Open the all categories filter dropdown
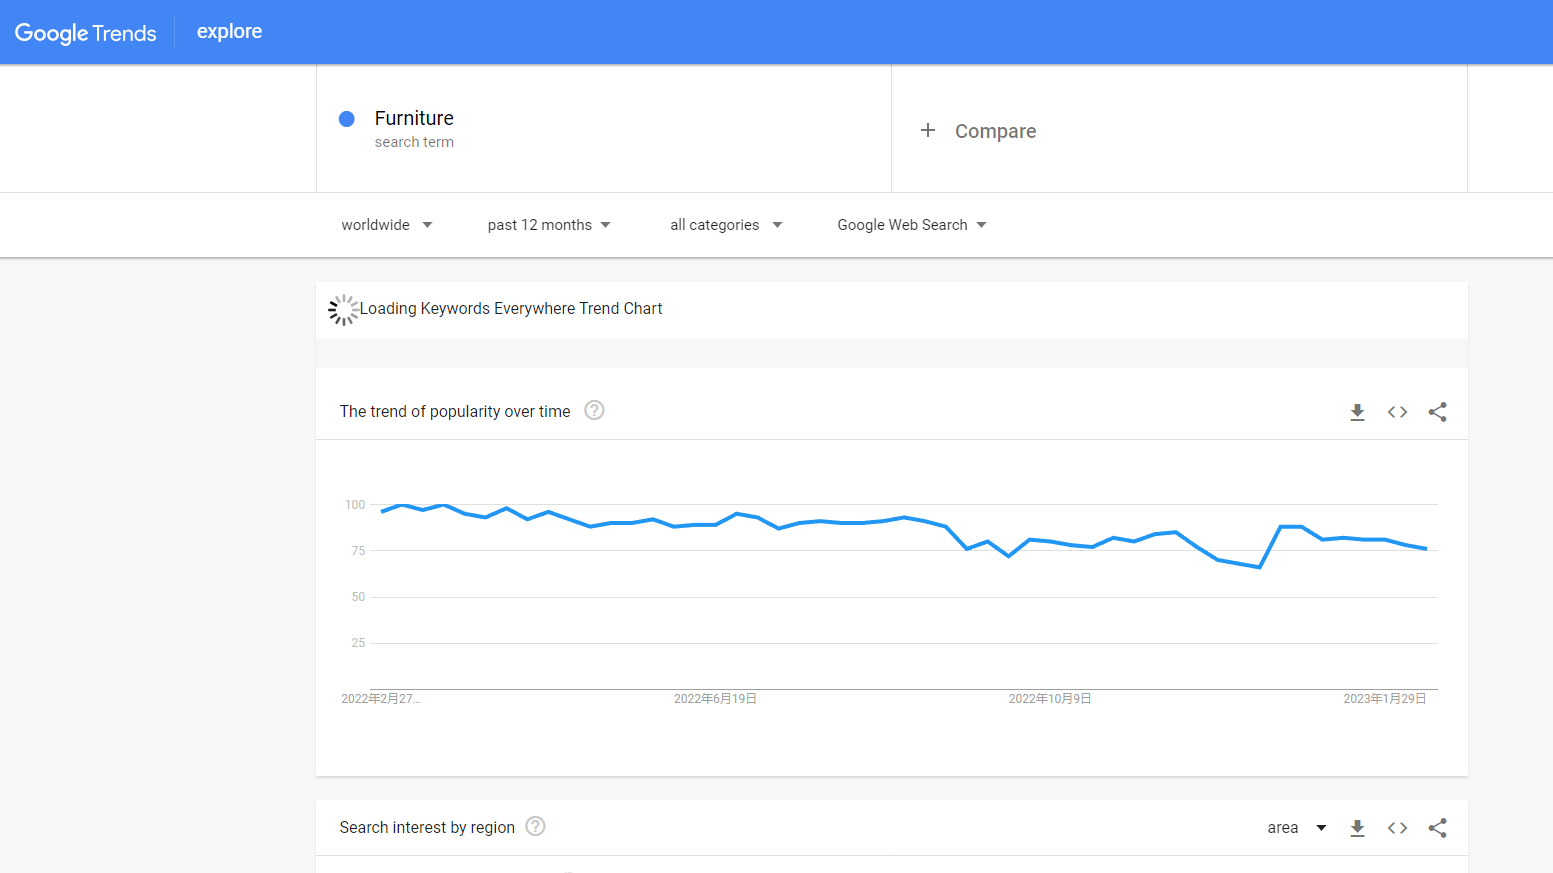This screenshot has height=873, width=1553. [x=725, y=225]
